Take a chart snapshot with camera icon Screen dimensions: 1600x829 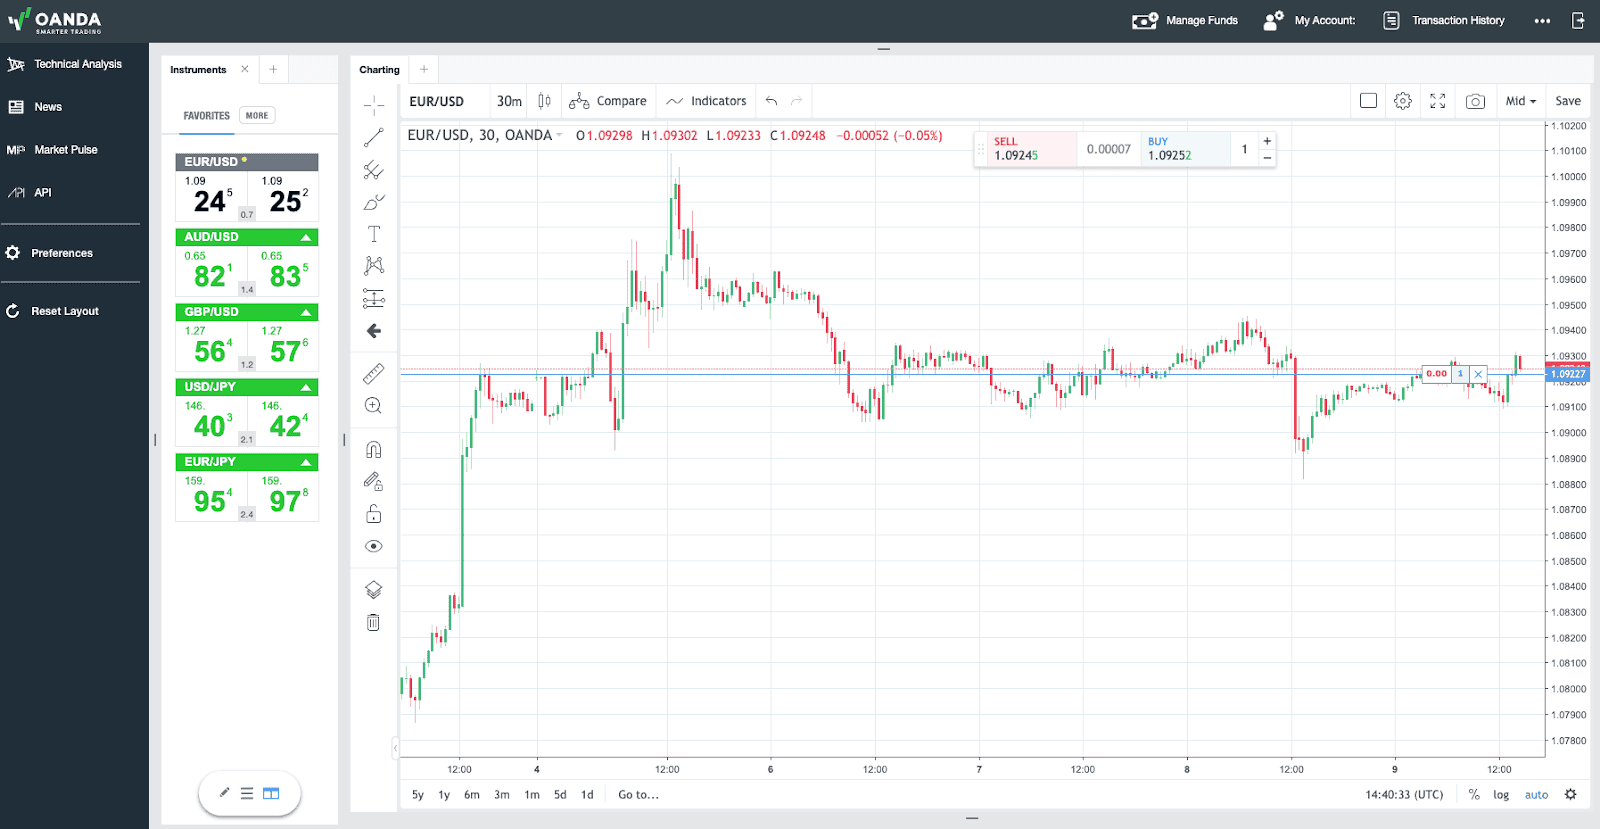(x=1475, y=101)
